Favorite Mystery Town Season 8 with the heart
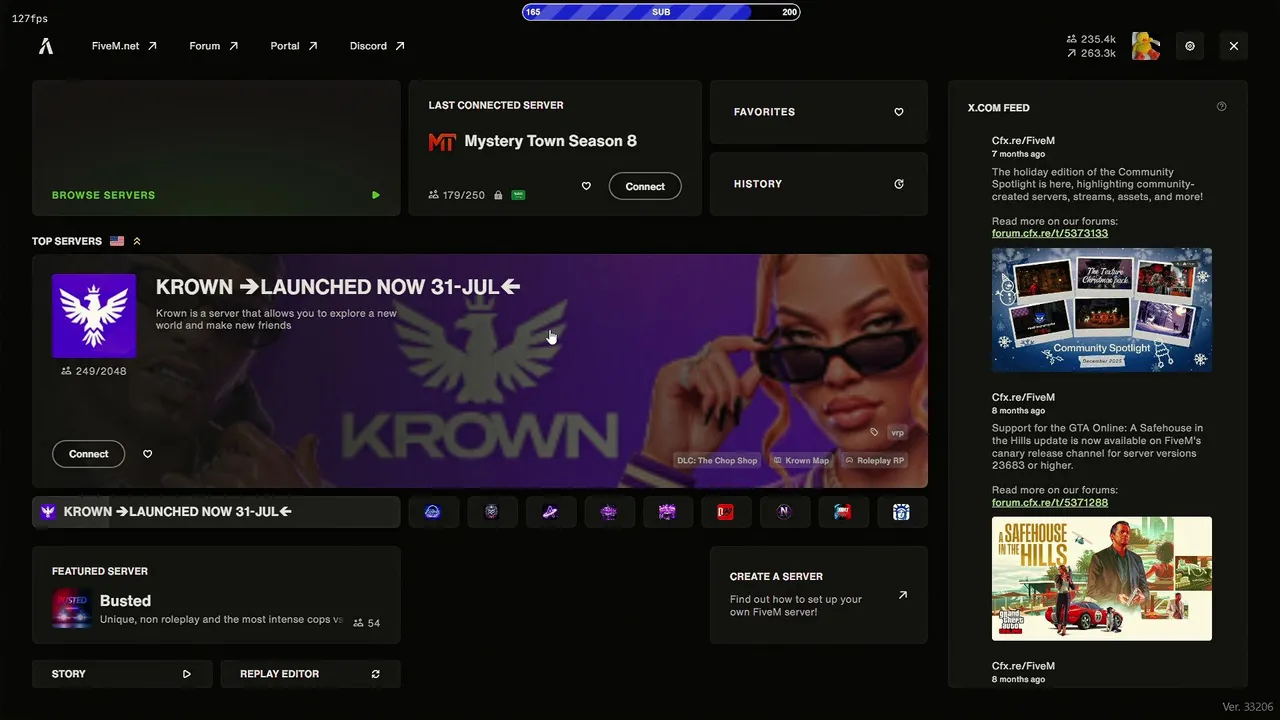Viewport: 1280px width, 720px height. [586, 186]
